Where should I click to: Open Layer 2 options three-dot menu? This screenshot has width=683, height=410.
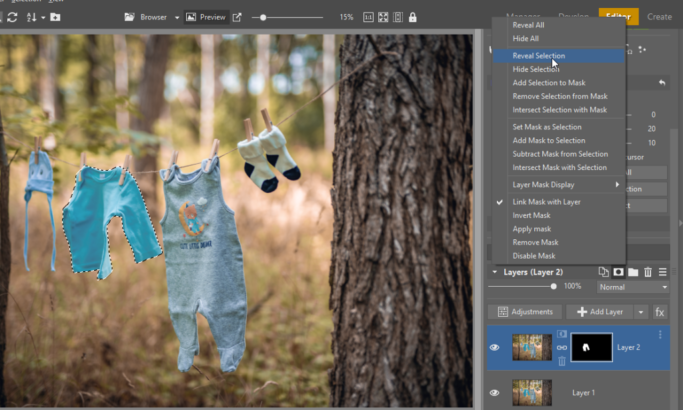[x=660, y=334]
